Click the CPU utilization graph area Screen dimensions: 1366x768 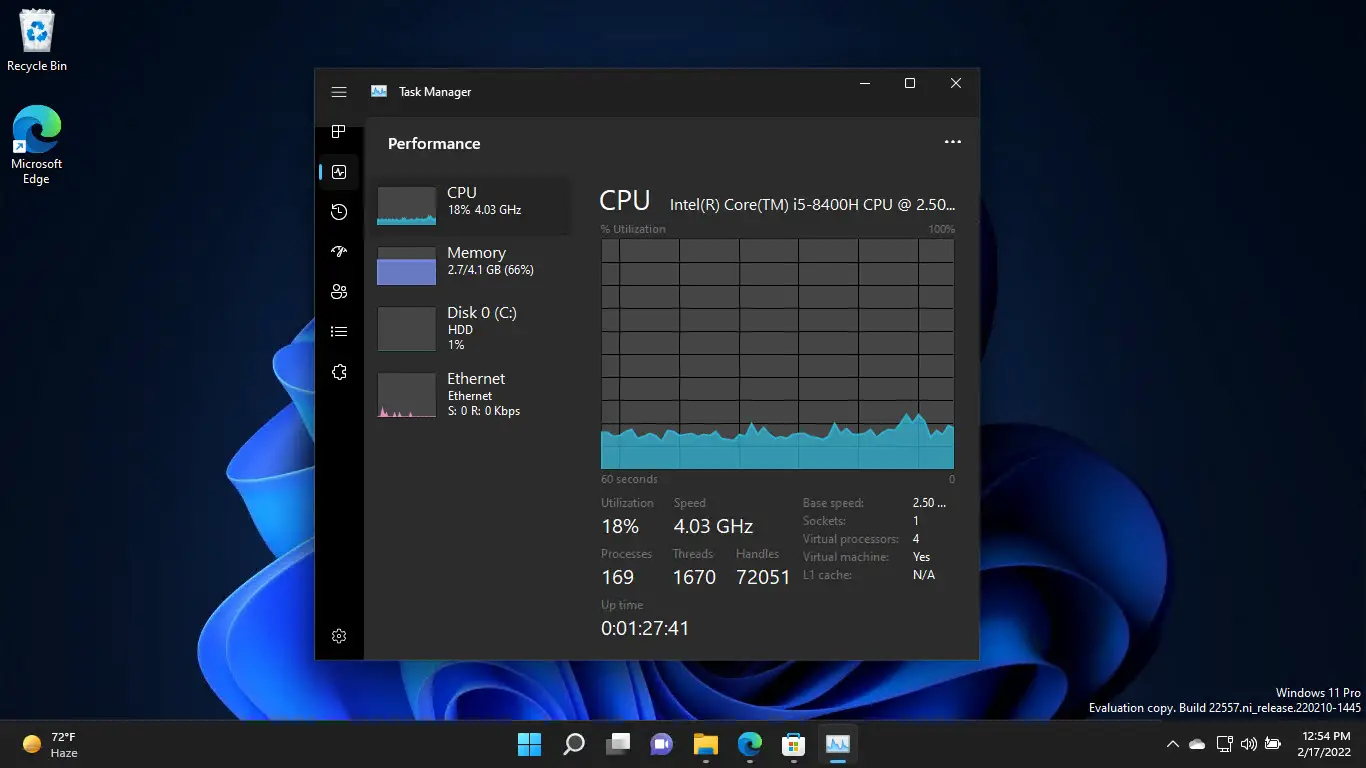(x=777, y=354)
